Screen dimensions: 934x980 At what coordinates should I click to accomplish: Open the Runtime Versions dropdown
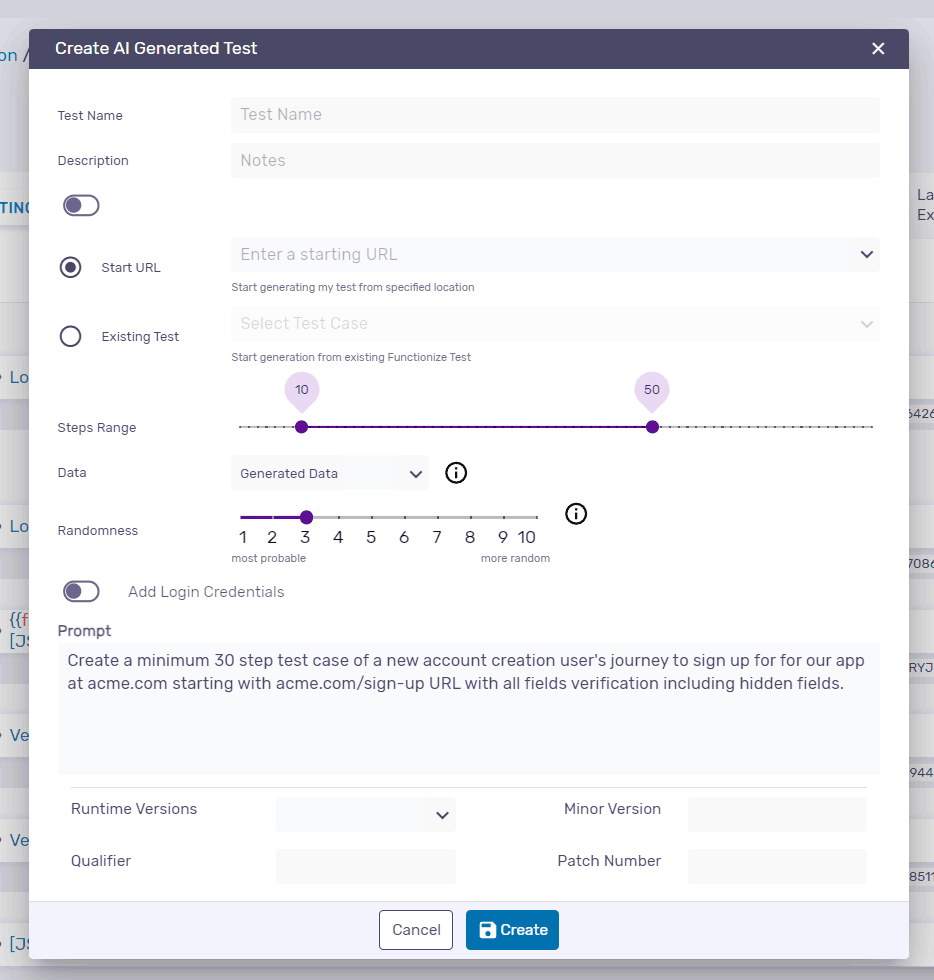point(365,814)
